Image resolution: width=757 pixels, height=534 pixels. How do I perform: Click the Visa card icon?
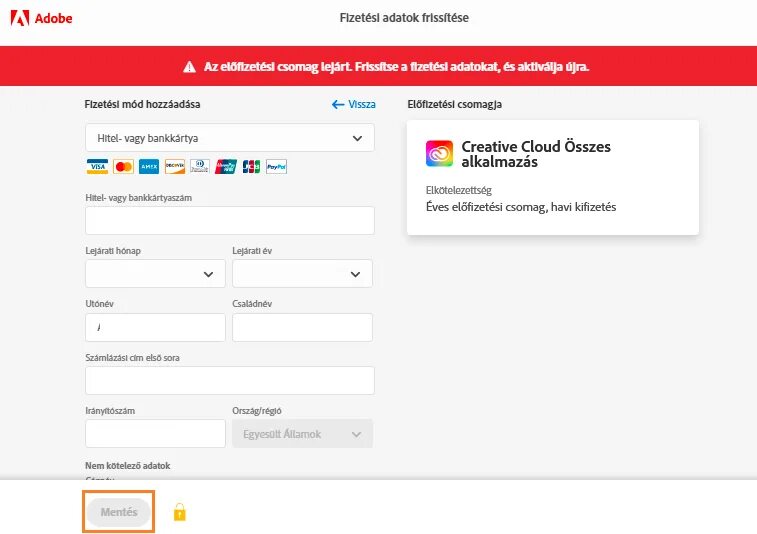click(98, 166)
